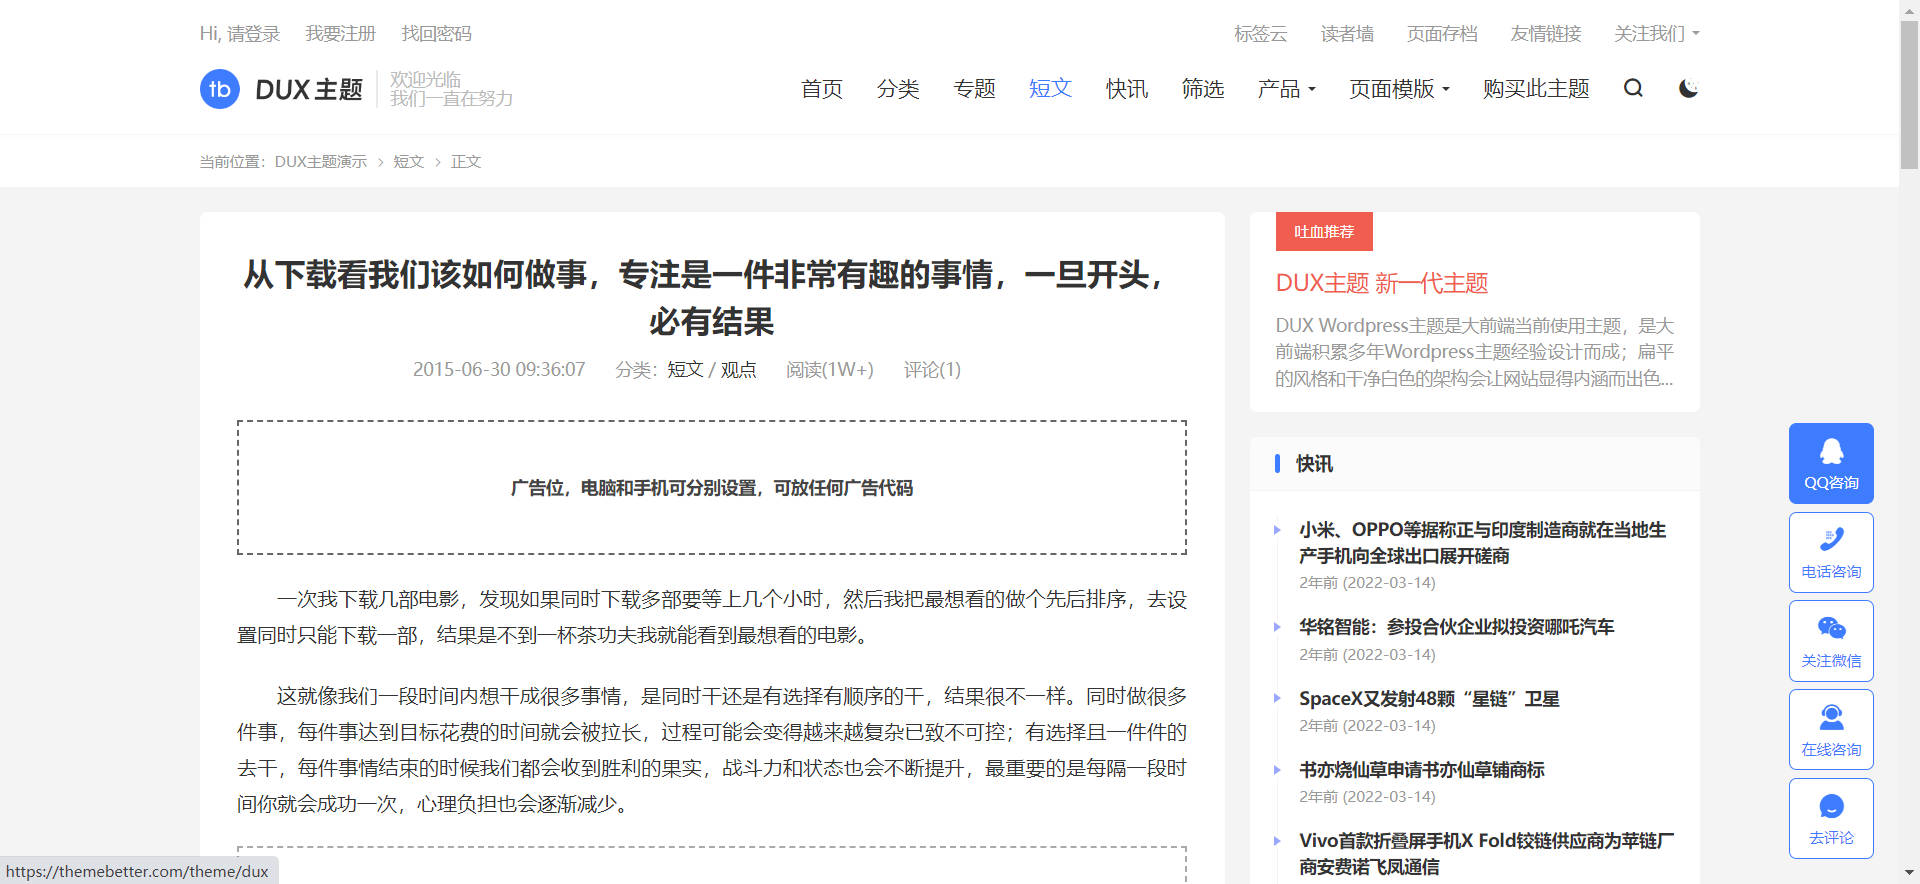Click 短文 in breadcrumb trail
Screen dimensions: 1920x884
tap(408, 162)
